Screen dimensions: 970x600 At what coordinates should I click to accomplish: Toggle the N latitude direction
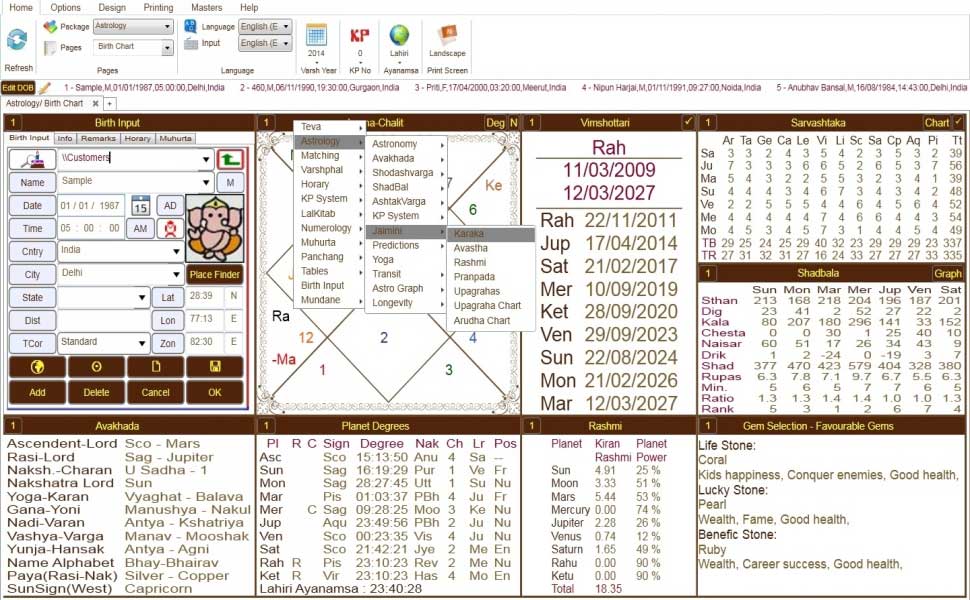234,296
